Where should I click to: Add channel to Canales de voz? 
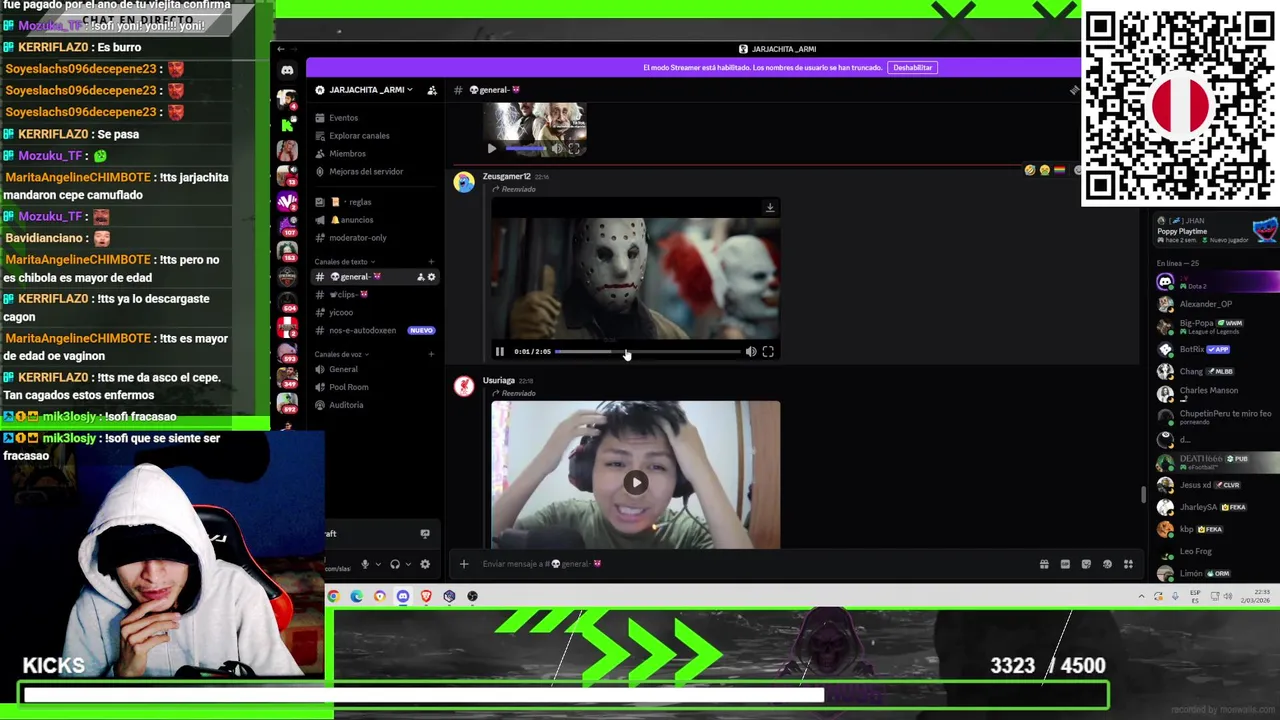click(432, 355)
